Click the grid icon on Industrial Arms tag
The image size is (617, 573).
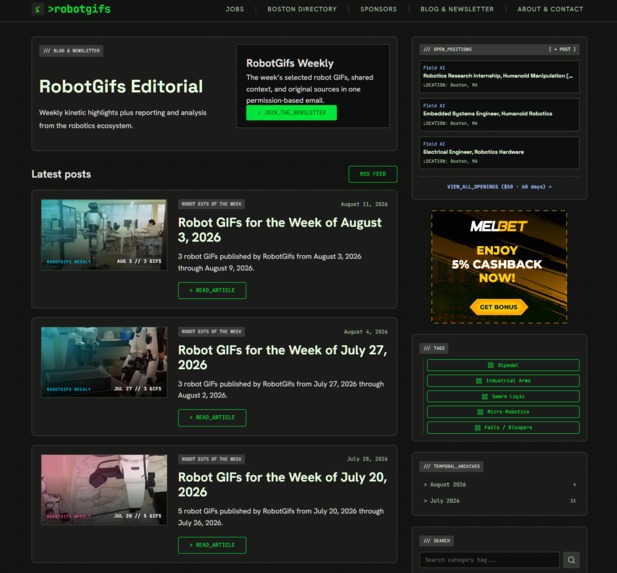tap(478, 381)
